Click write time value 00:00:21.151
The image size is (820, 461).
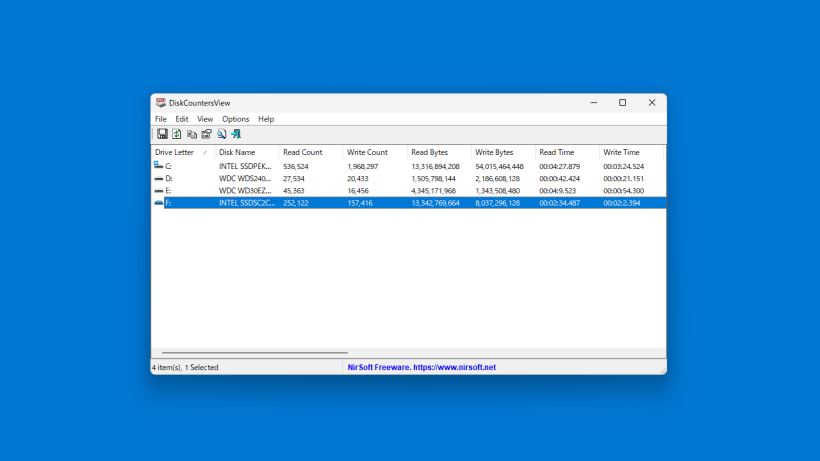[623, 178]
